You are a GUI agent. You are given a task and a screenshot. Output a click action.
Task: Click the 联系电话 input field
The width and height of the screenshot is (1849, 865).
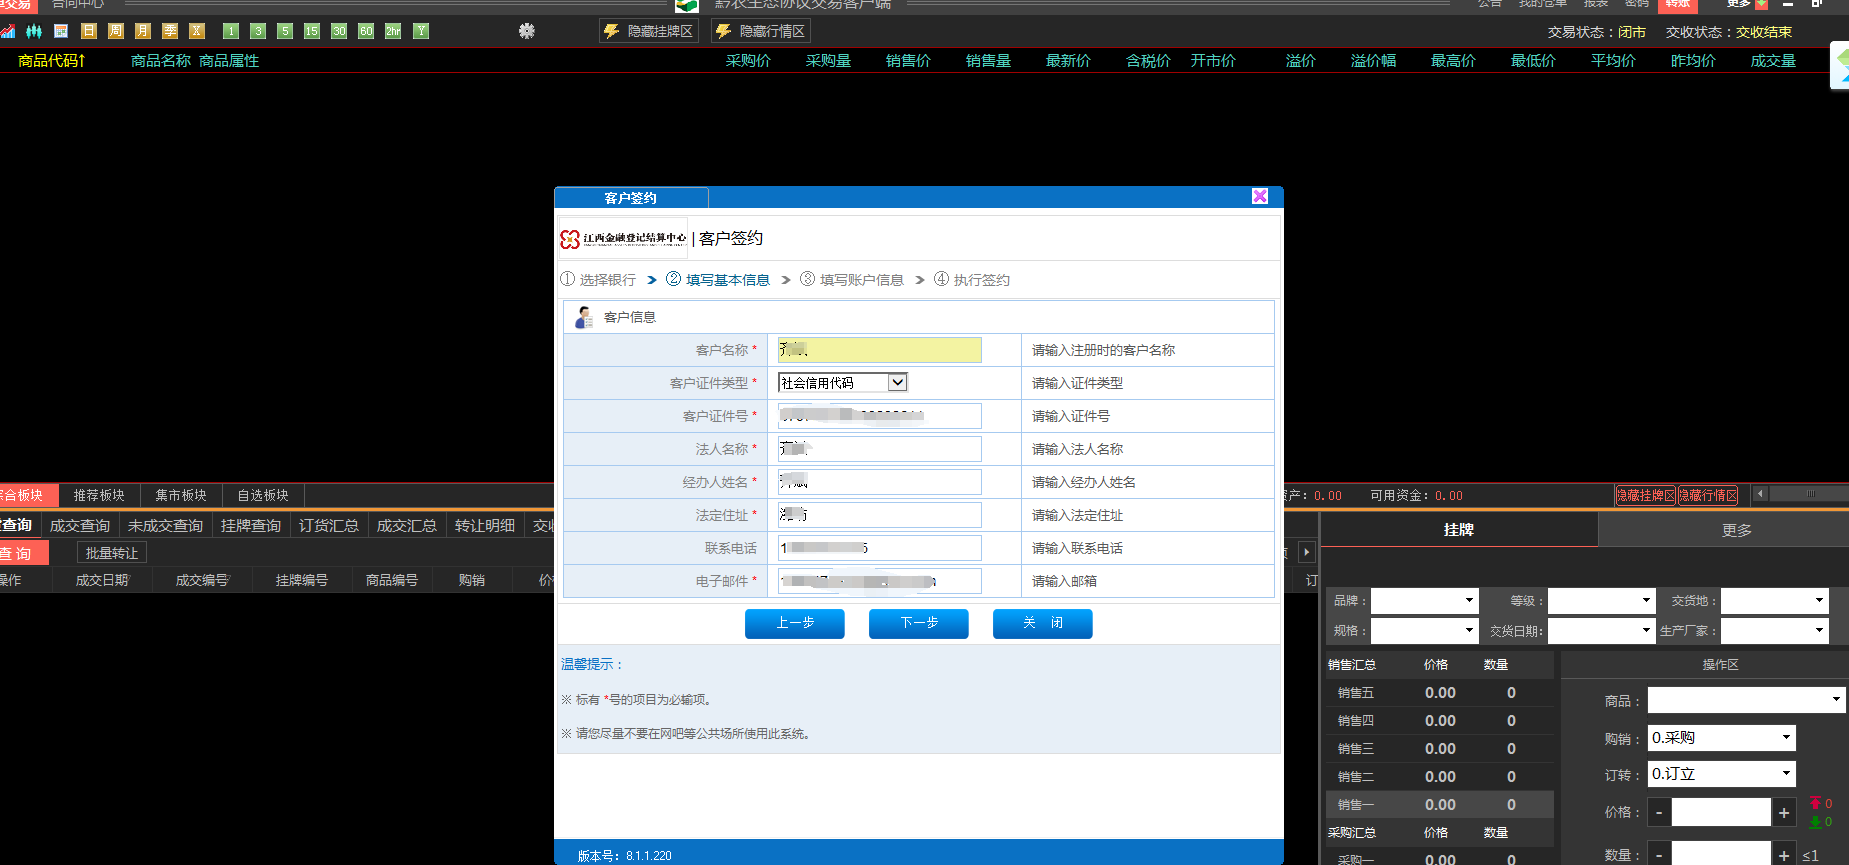tap(880, 548)
